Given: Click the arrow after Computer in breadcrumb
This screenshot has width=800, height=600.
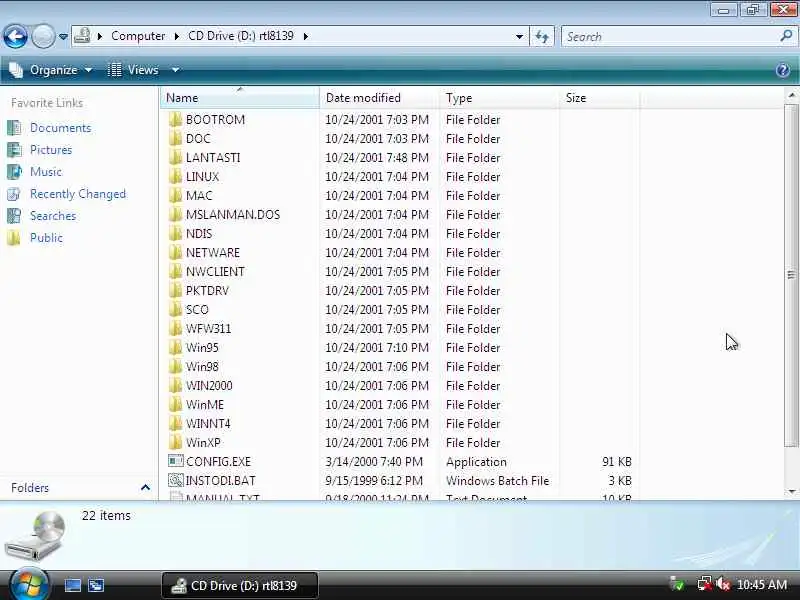Looking at the screenshot, I should click(x=177, y=36).
